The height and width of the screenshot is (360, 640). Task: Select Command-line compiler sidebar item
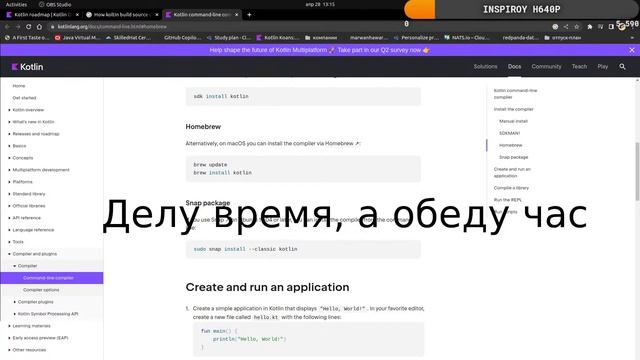tap(51, 278)
